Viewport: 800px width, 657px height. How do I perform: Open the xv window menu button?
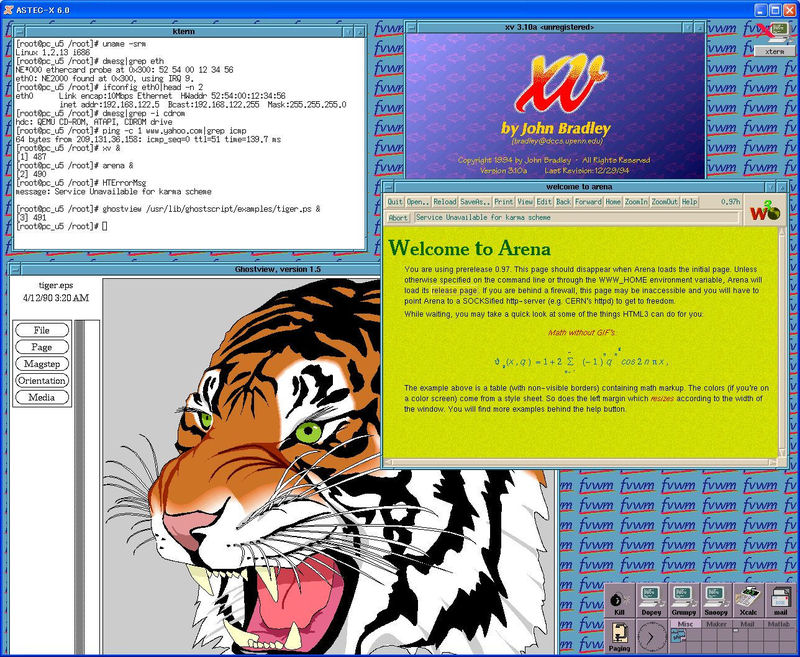pos(411,28)
